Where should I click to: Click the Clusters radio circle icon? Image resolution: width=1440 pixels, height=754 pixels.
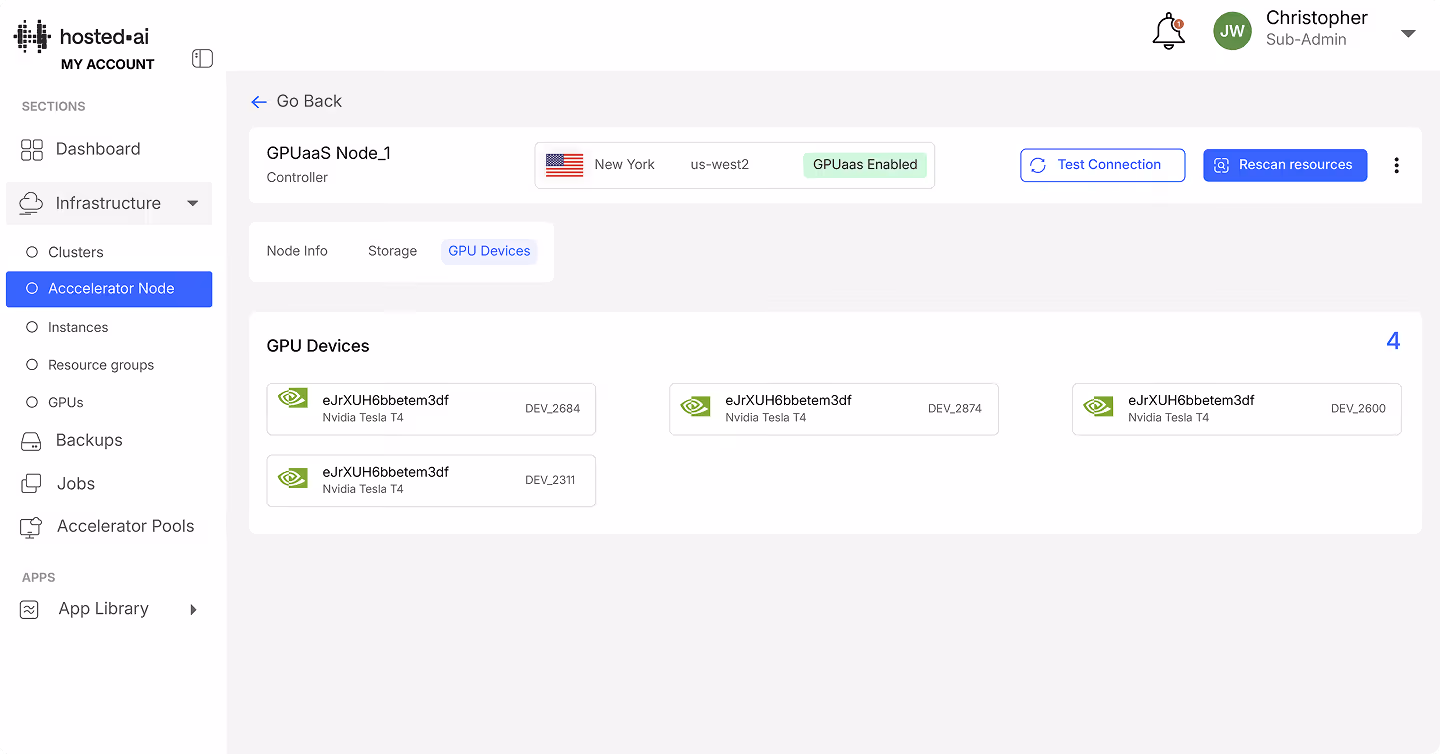click(x=31, y=252)
